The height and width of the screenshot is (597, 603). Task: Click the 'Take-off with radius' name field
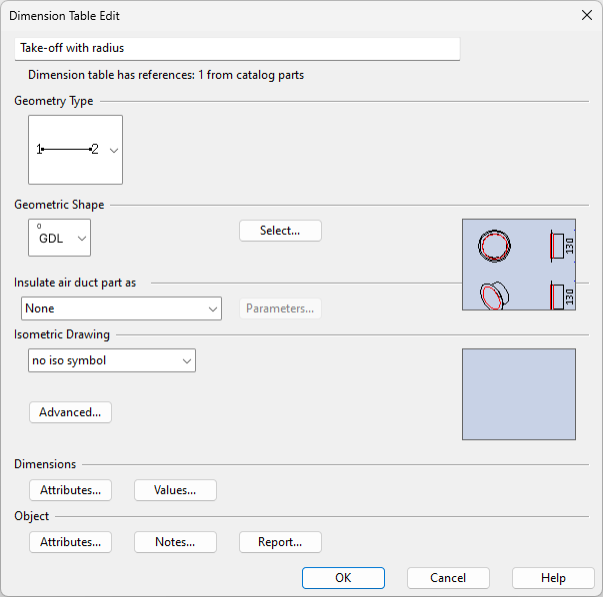pyautogui.click(x=238, y=48)
